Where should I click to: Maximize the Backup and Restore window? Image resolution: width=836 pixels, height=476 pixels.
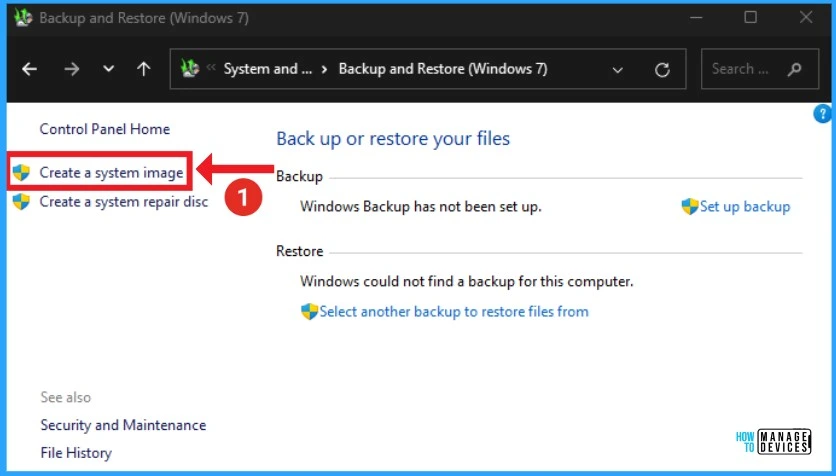751,18
